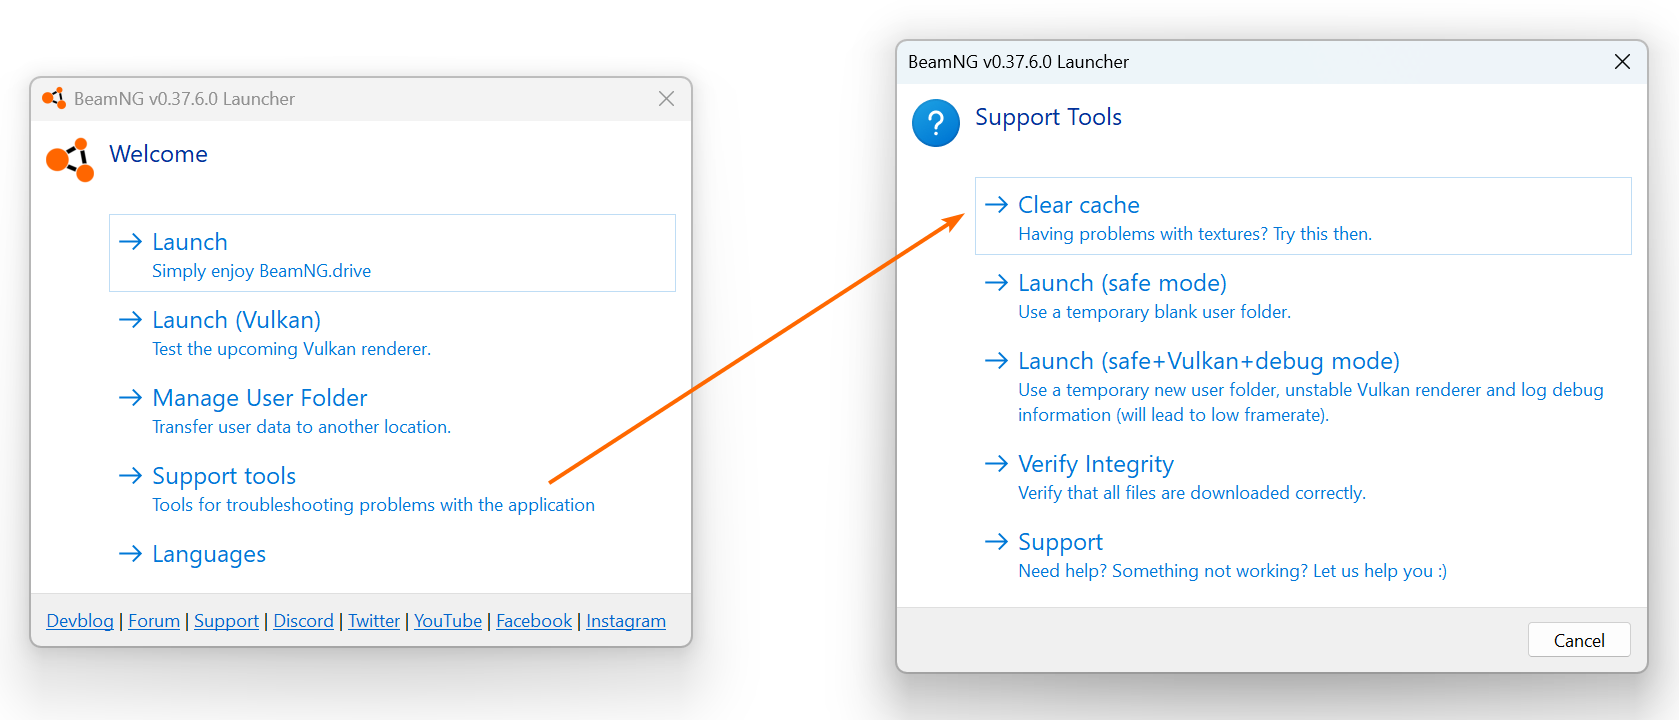1679x720 pixels.
Task: Open the Support tools option
Action: click(392, 488)
